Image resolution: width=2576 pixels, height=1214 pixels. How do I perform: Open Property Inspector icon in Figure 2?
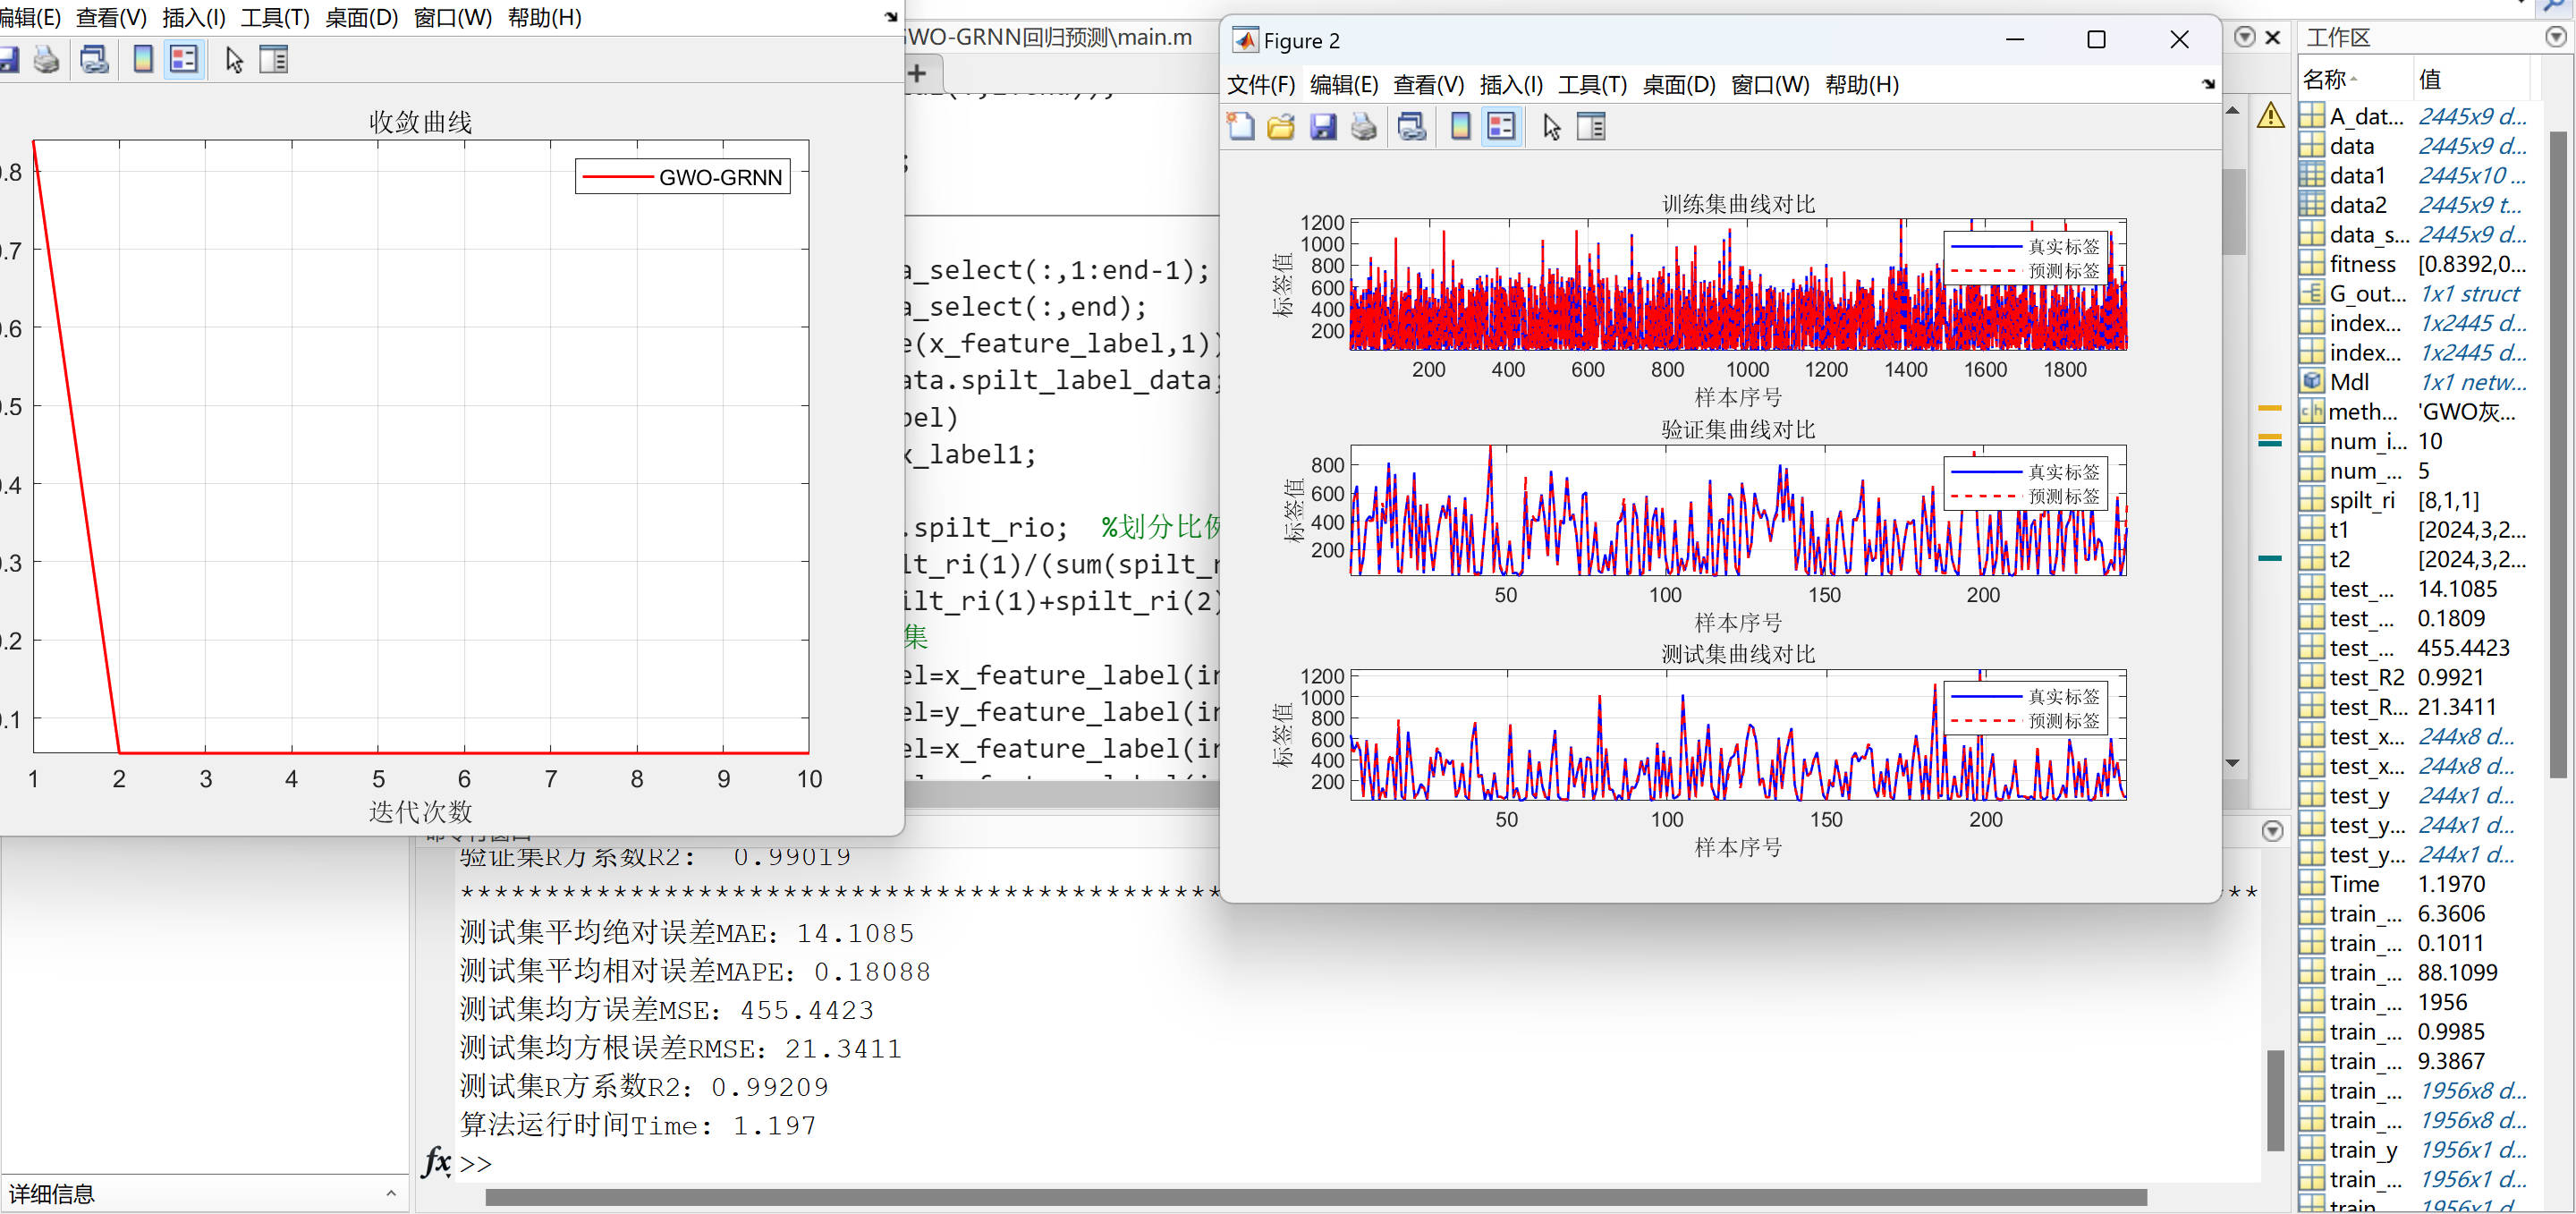1590,127
